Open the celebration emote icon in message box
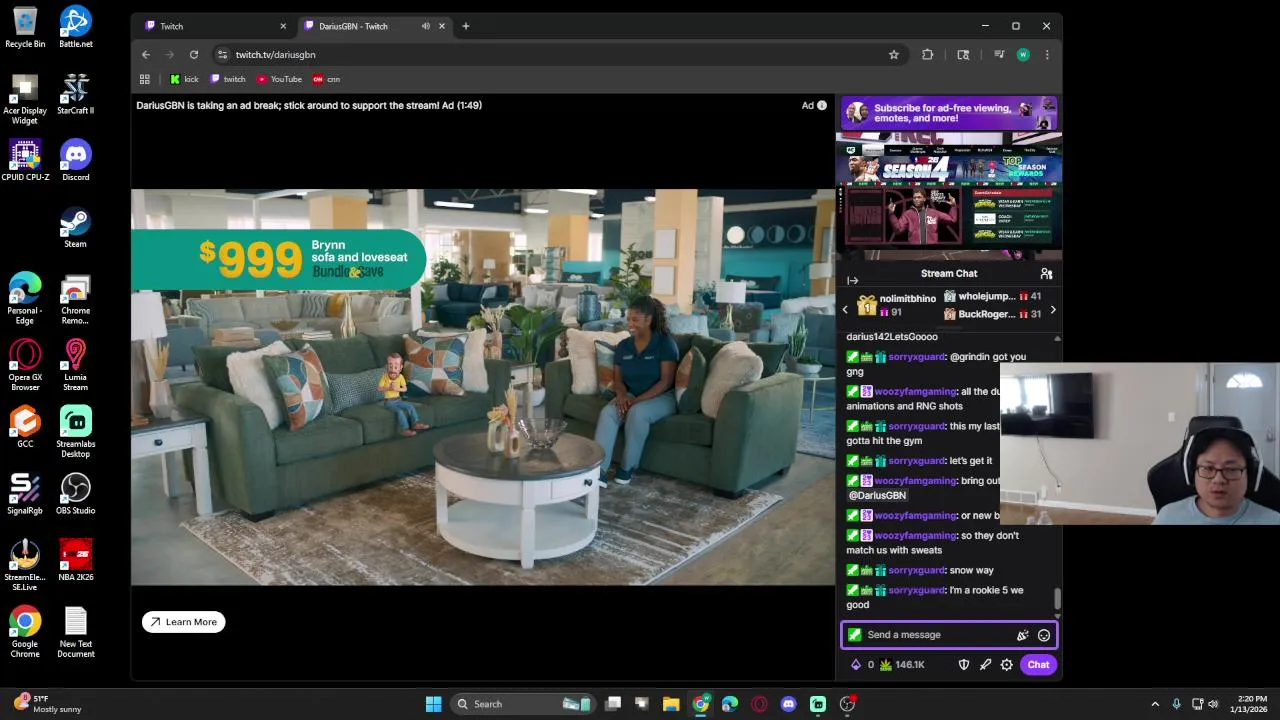1280x720 pixels. pyautogui.click(x=1022, y=635)
